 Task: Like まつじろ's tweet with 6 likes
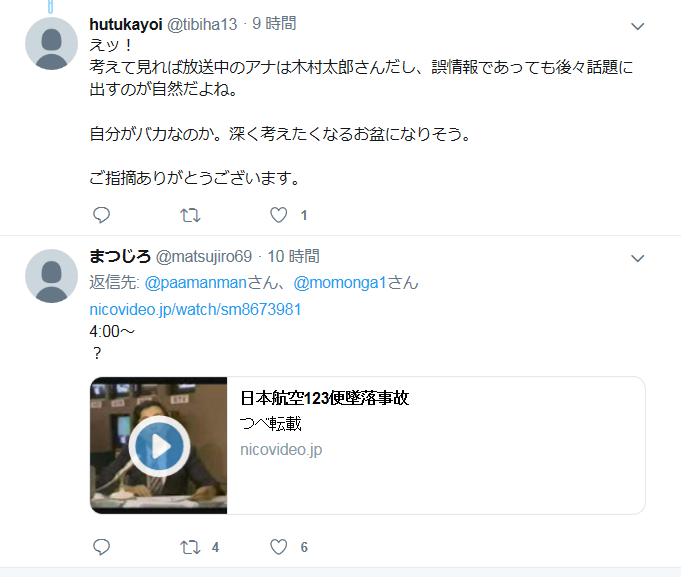[x=278, y=547]
